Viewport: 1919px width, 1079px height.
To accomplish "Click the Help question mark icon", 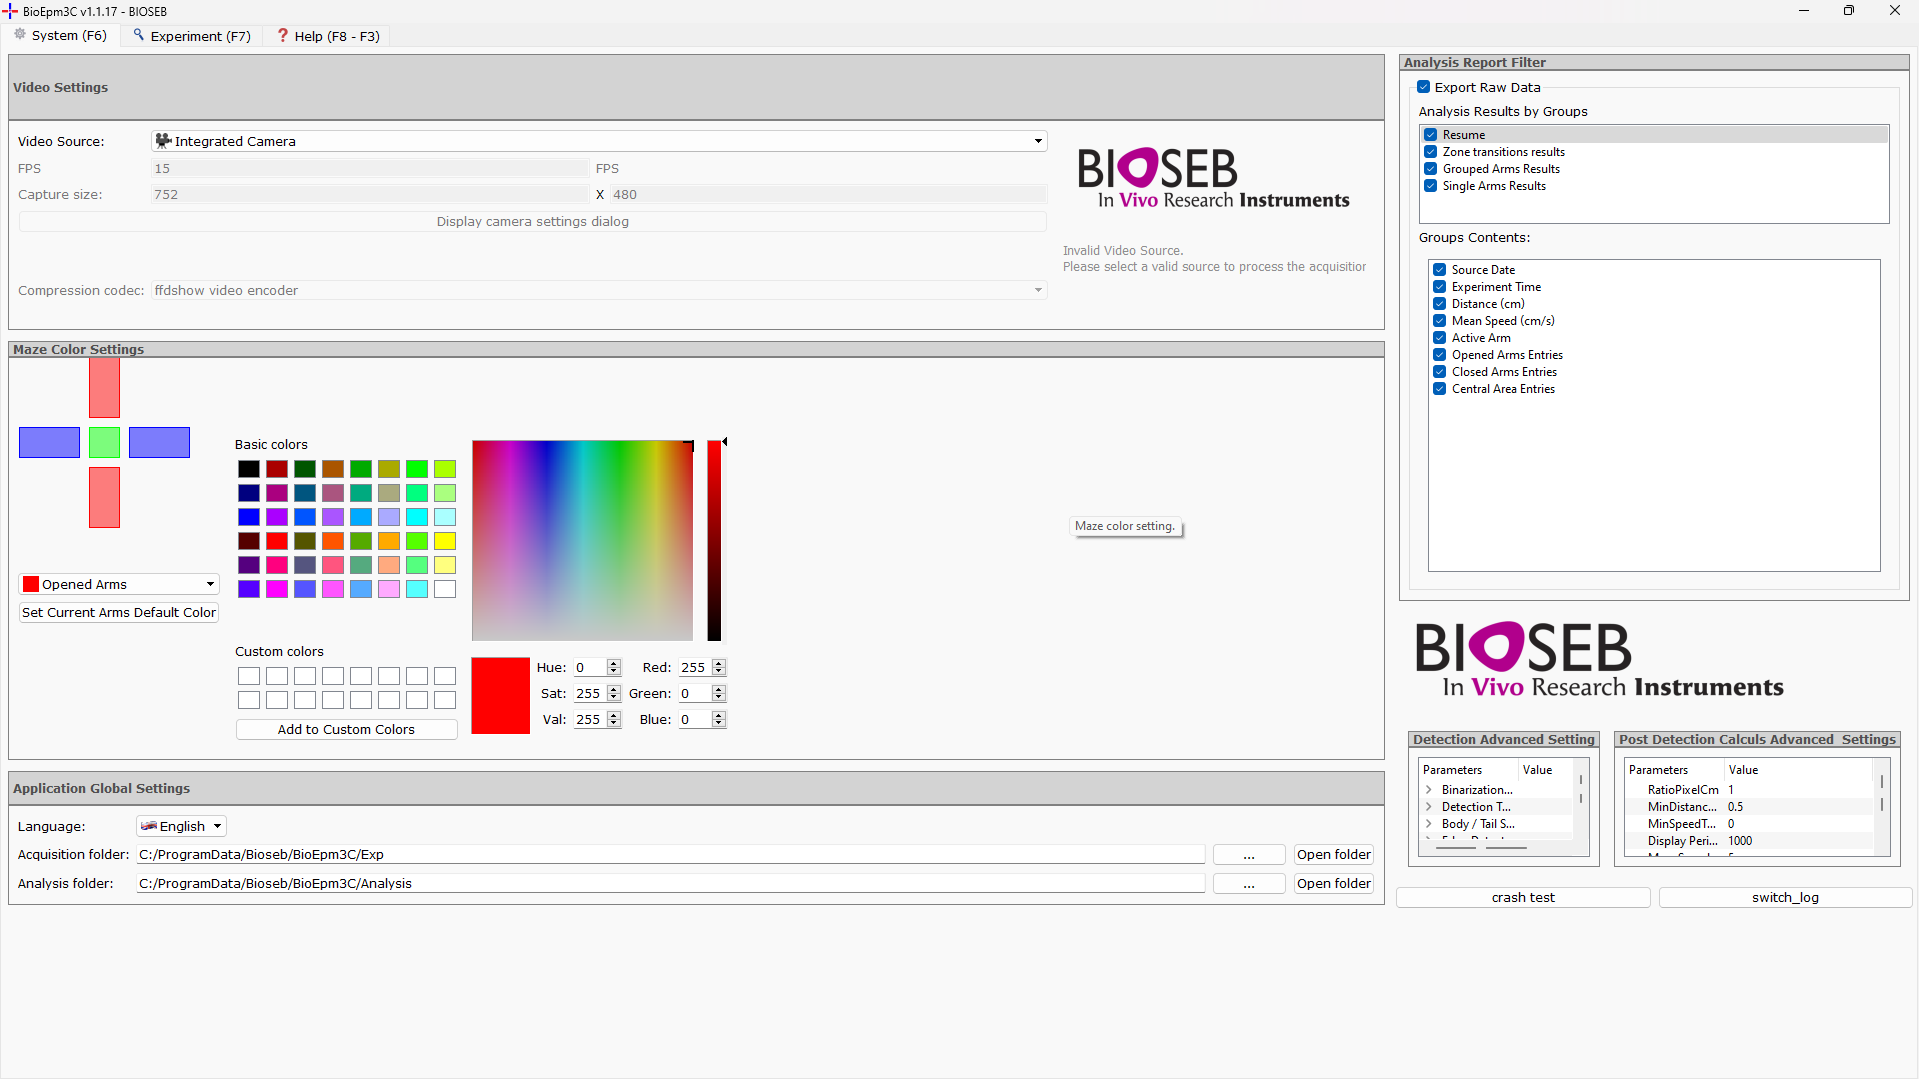I will pos(283,35).
